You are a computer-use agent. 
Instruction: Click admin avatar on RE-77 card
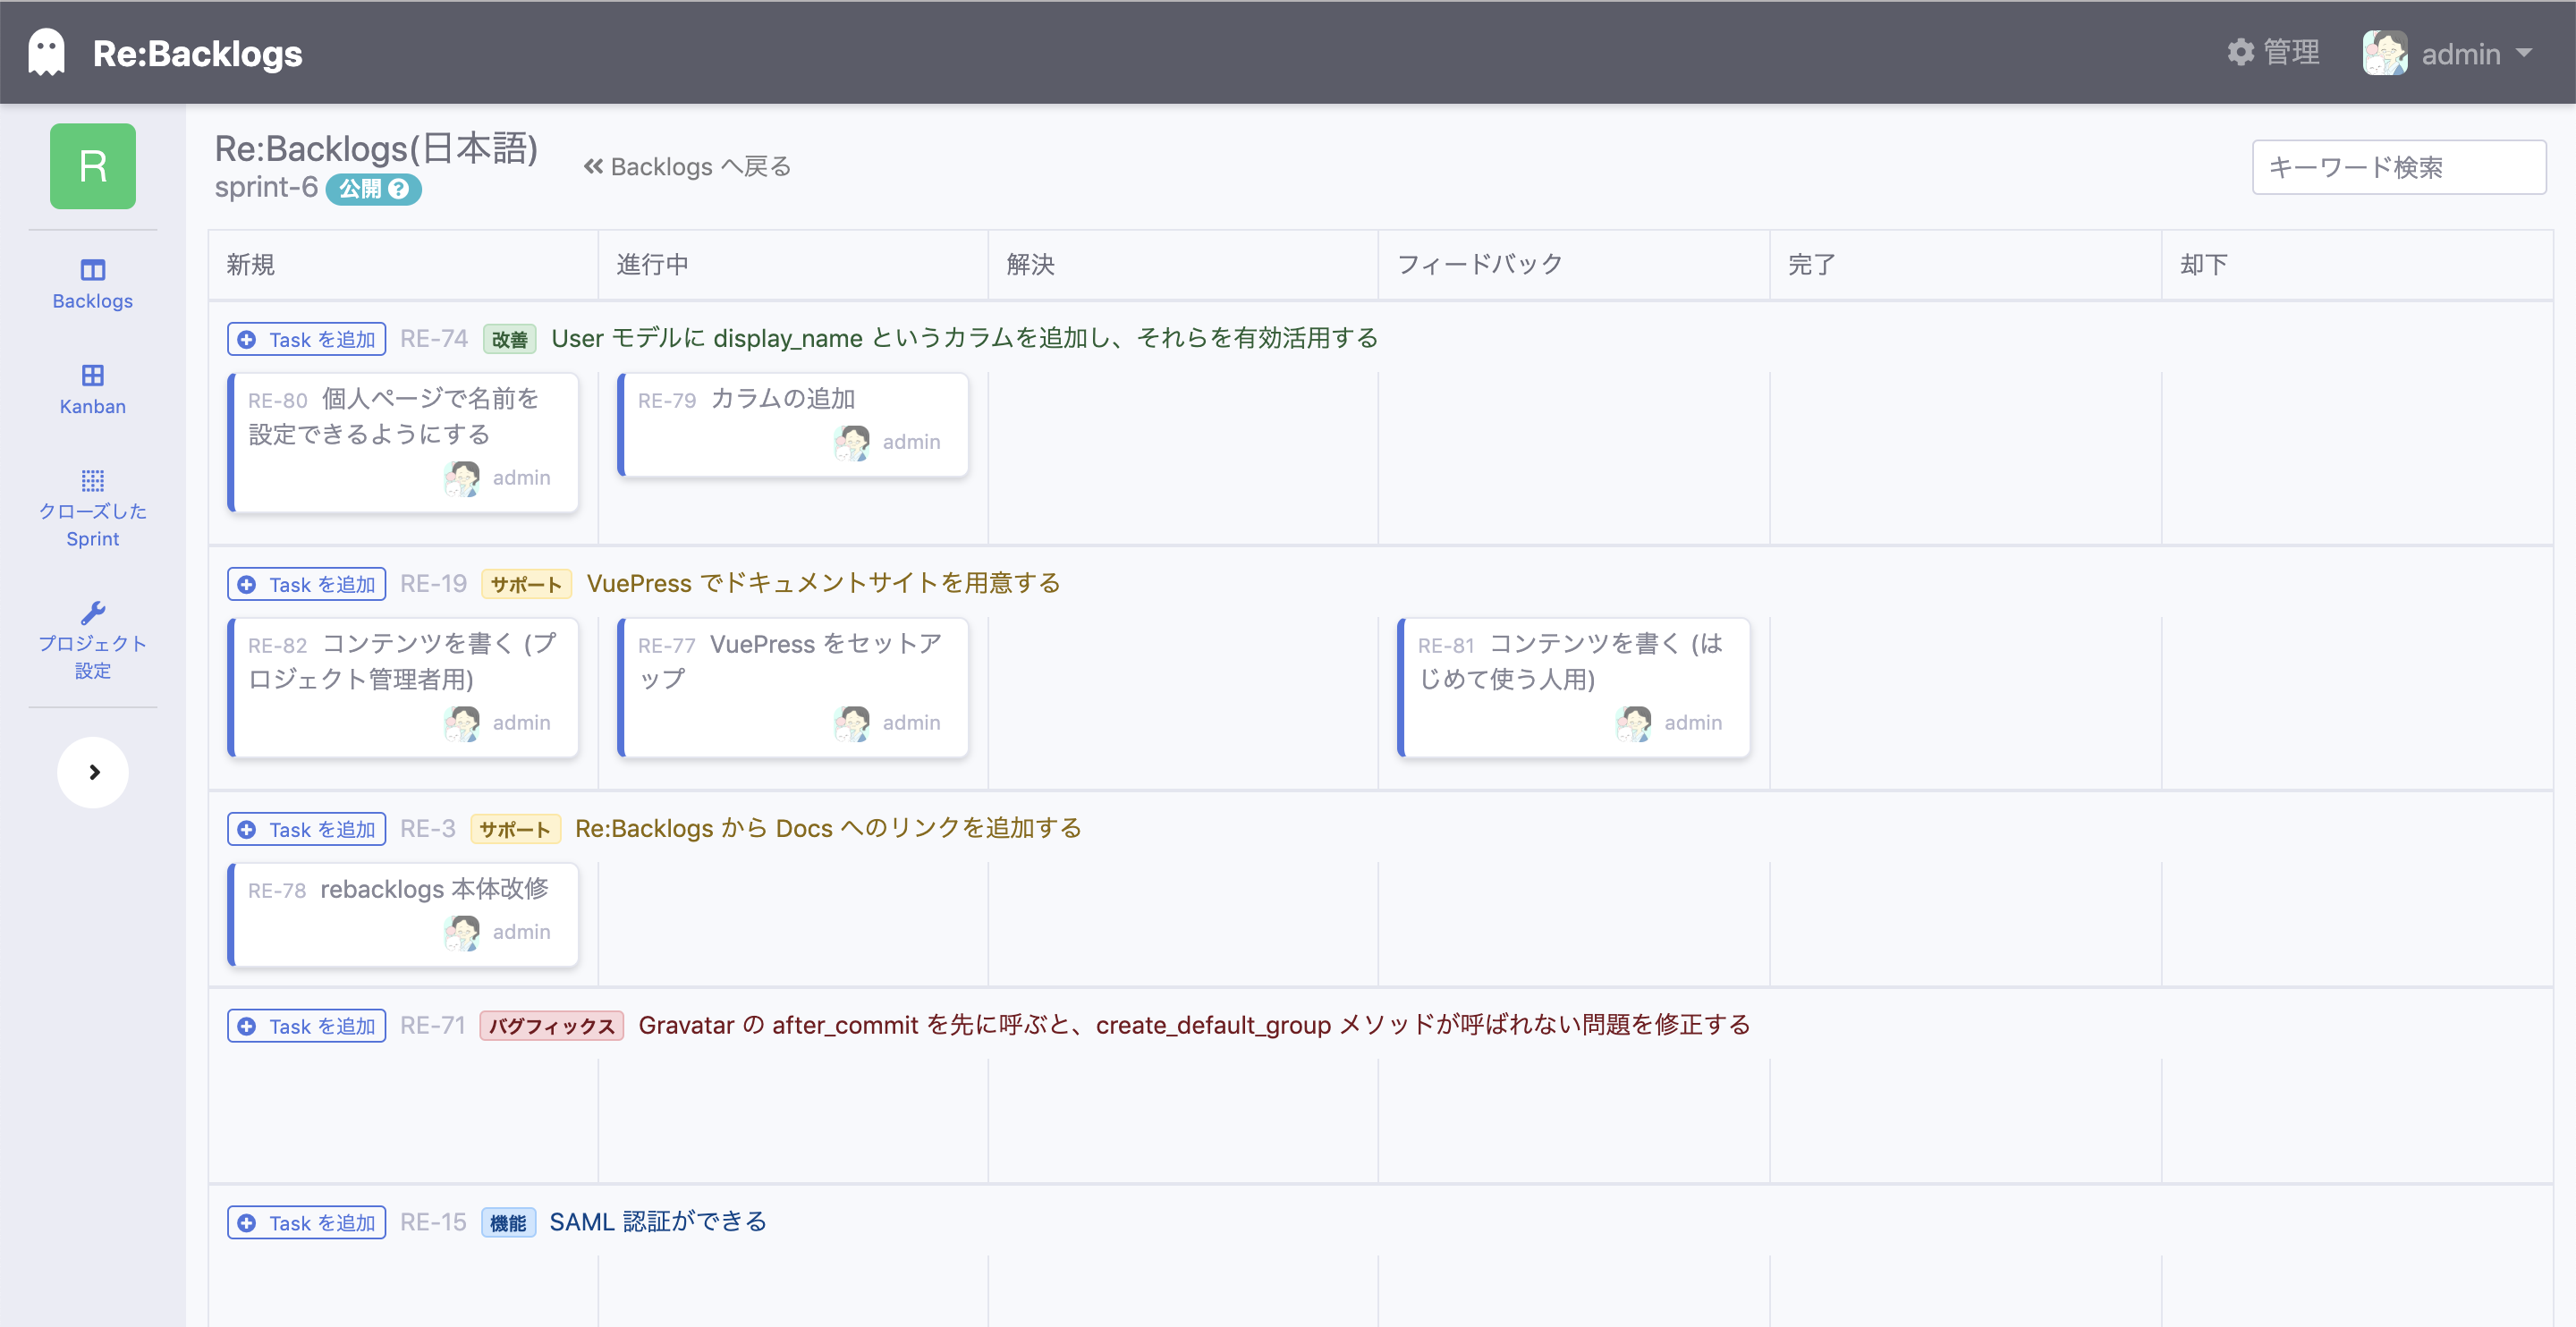tap(851, 723)
